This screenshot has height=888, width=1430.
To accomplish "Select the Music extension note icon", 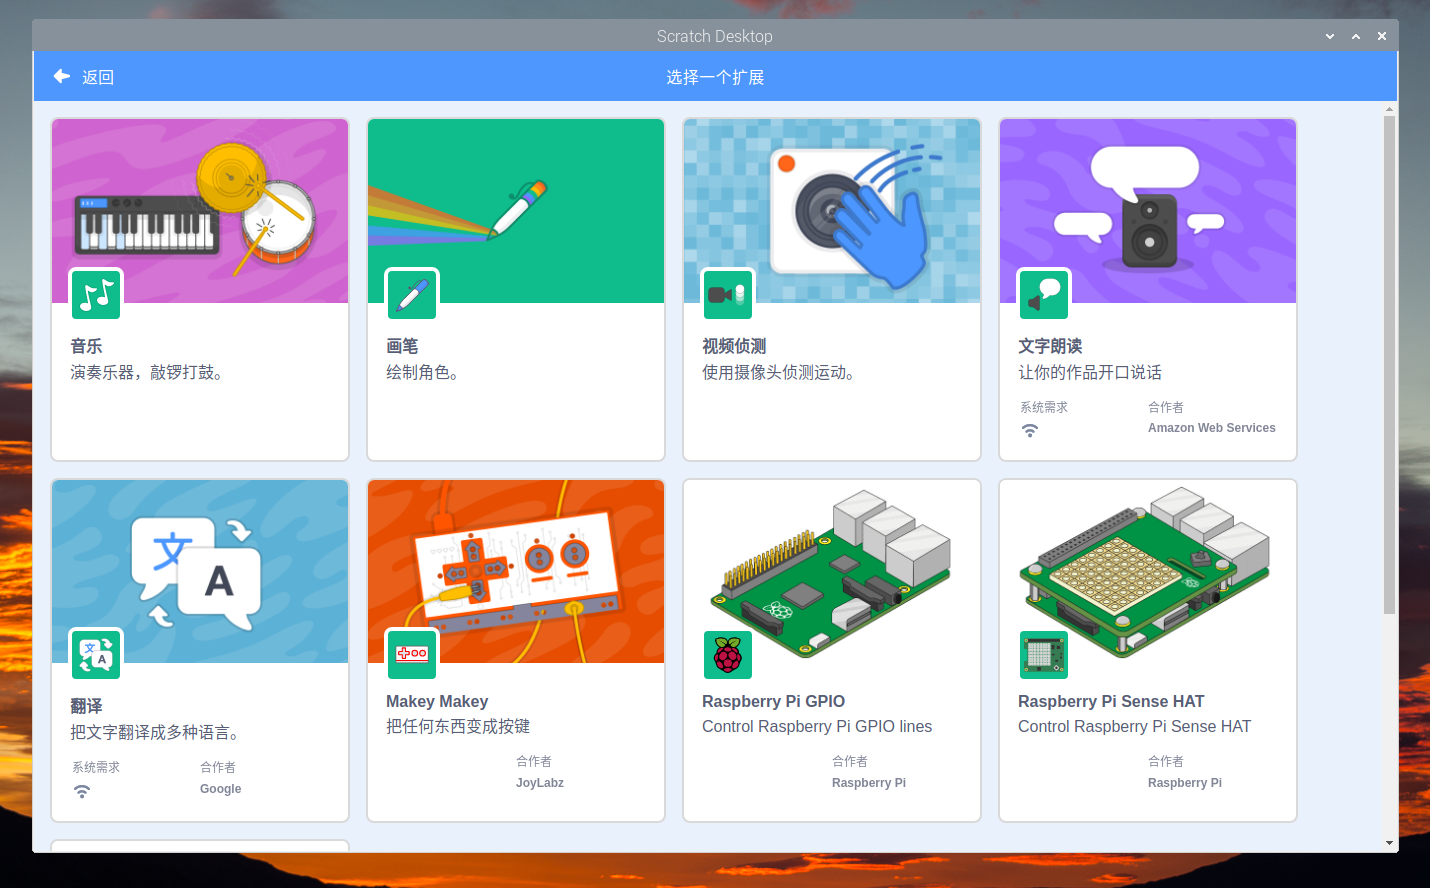I will point(97,295).
